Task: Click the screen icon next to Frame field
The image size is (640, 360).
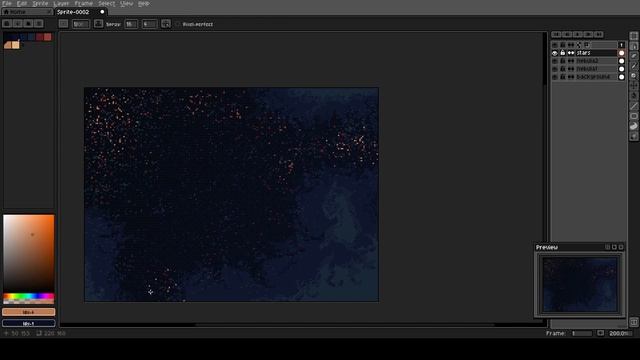Action: (x=600, y=333)
